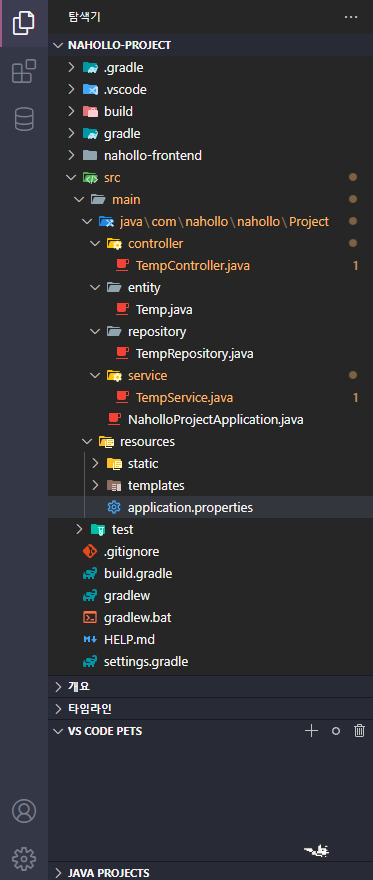Viewport: 373px width, 880px height.
Task: Open the Explorer view in activity bar
Action: 24,22
